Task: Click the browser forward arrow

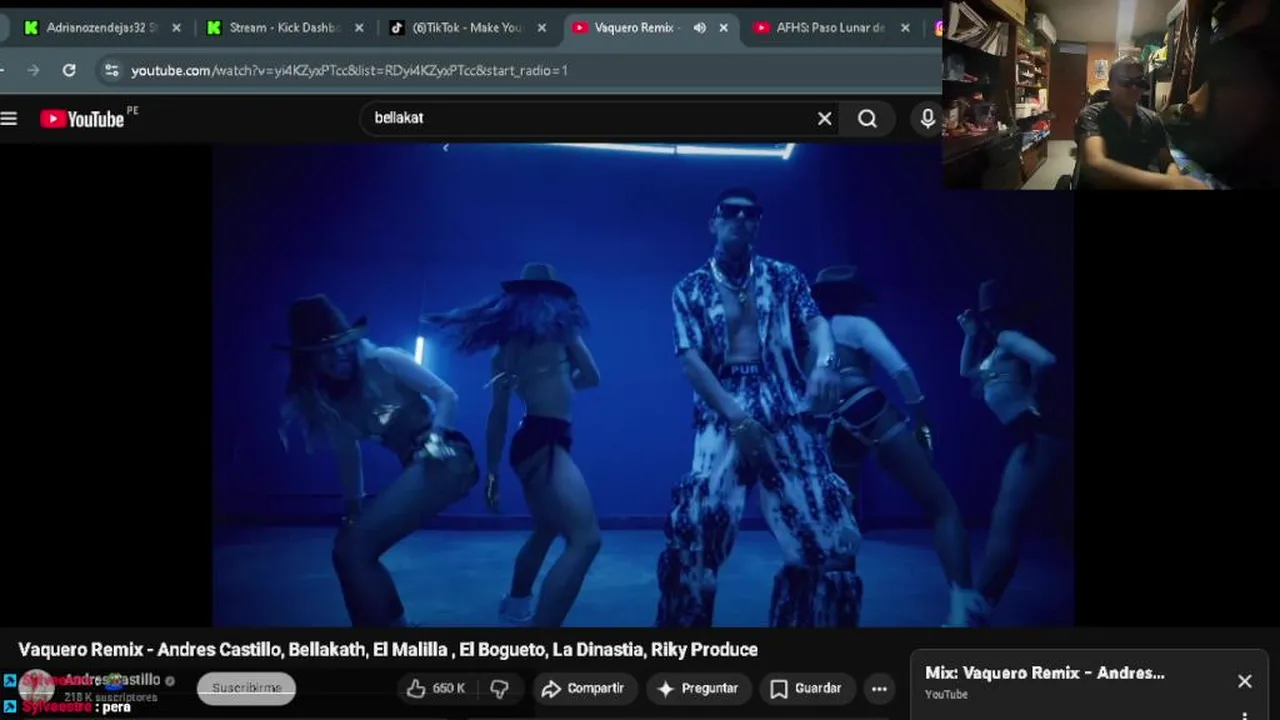Action: [33, 70]
